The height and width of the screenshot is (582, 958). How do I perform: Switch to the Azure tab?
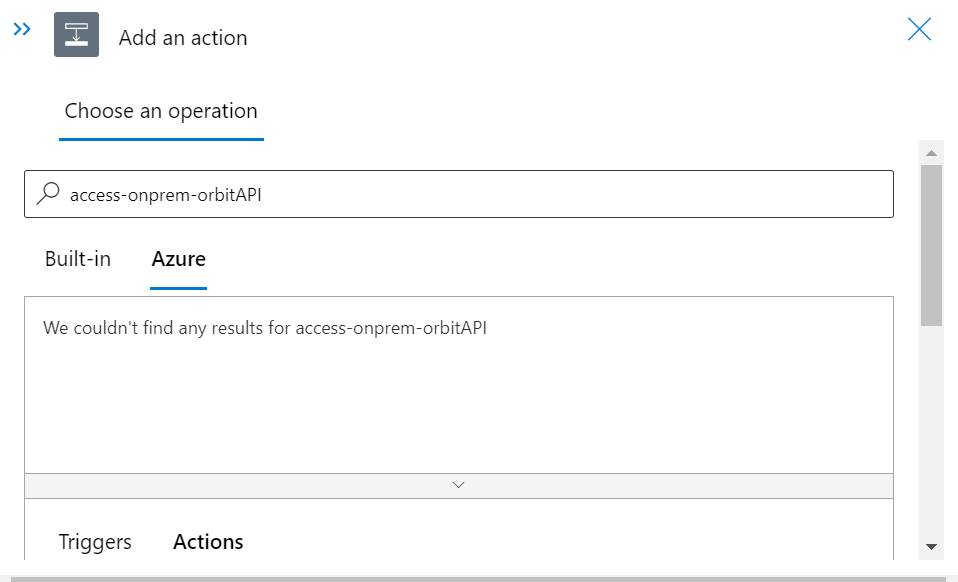pyautogui.click(x=178, y=259)
